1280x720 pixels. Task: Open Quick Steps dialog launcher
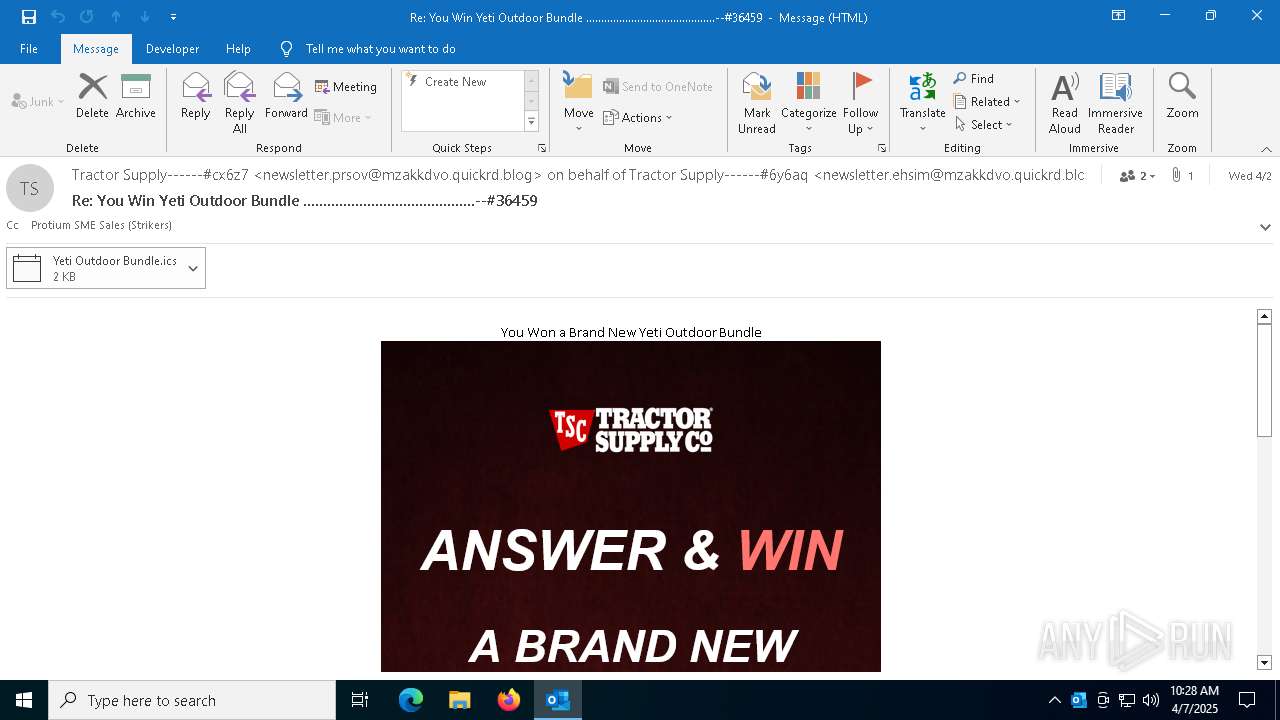[542, 148]
